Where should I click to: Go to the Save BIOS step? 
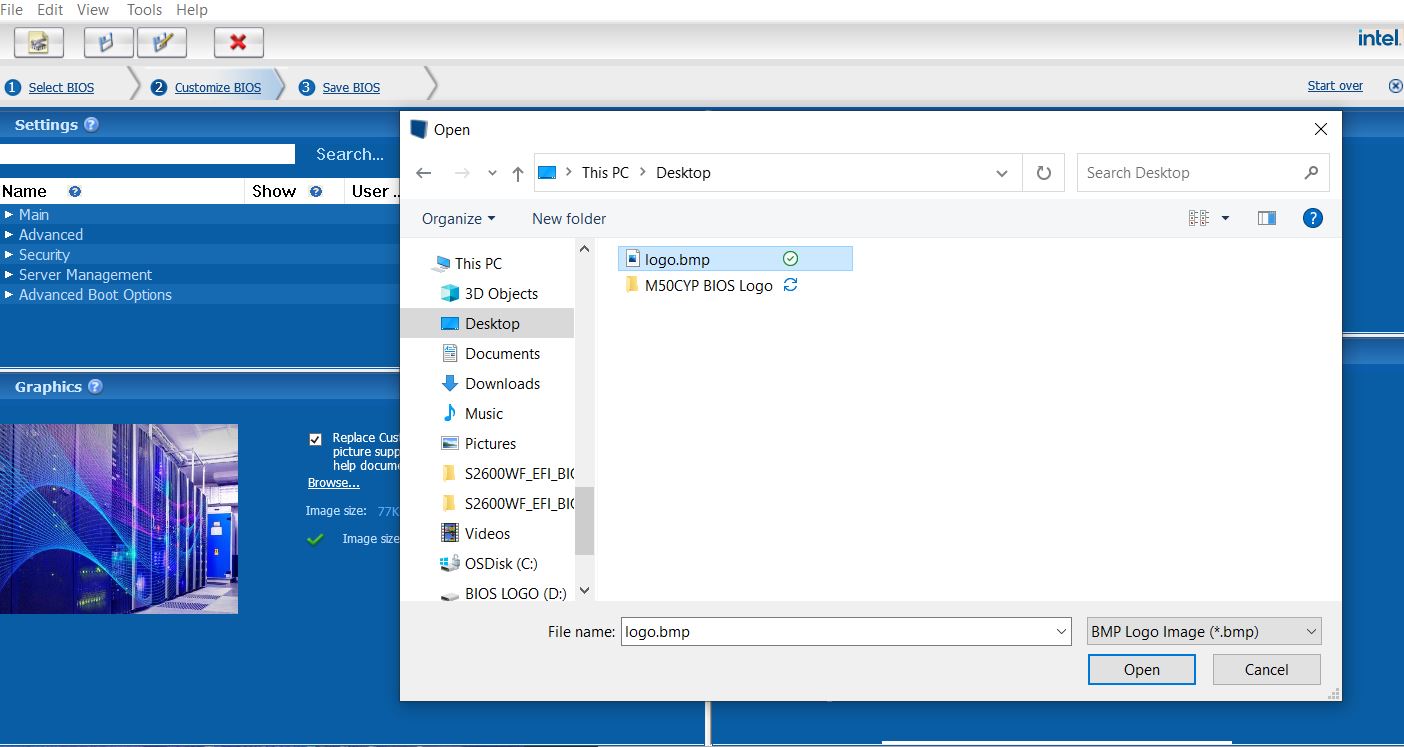[350, 87]
